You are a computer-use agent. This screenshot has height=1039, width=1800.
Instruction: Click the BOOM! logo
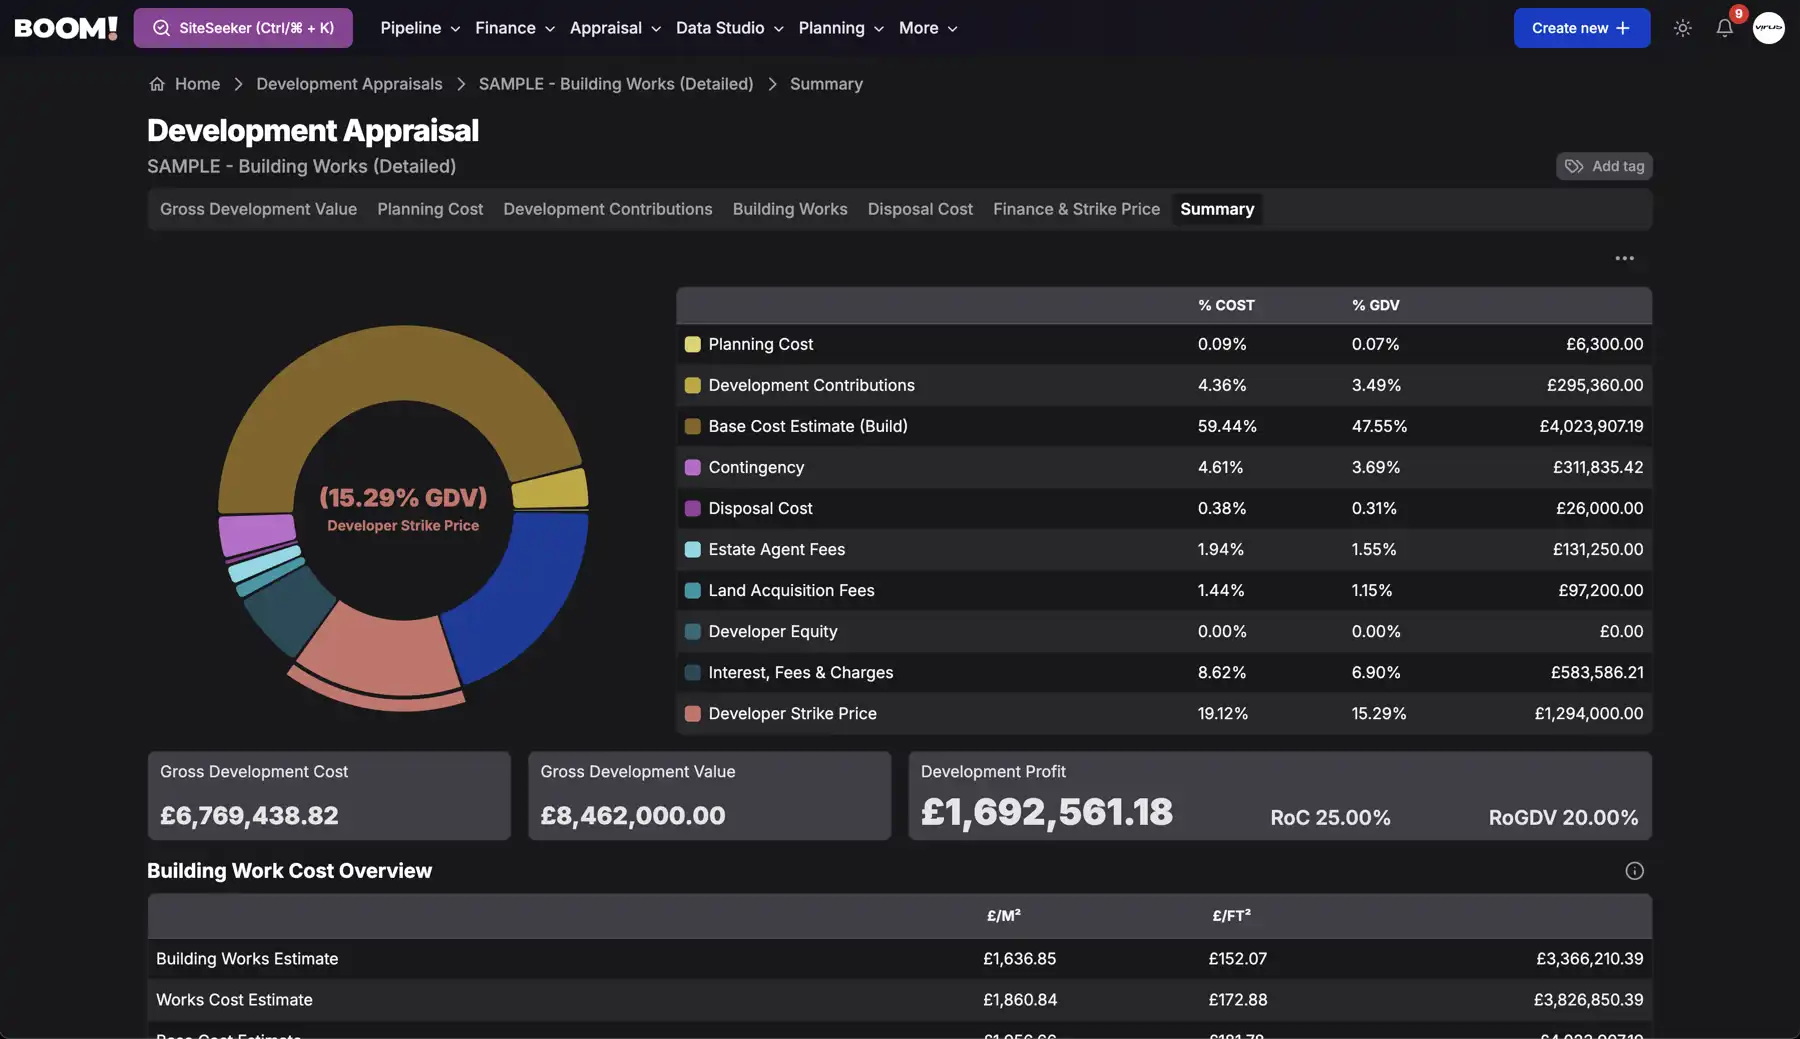[66, 28]
